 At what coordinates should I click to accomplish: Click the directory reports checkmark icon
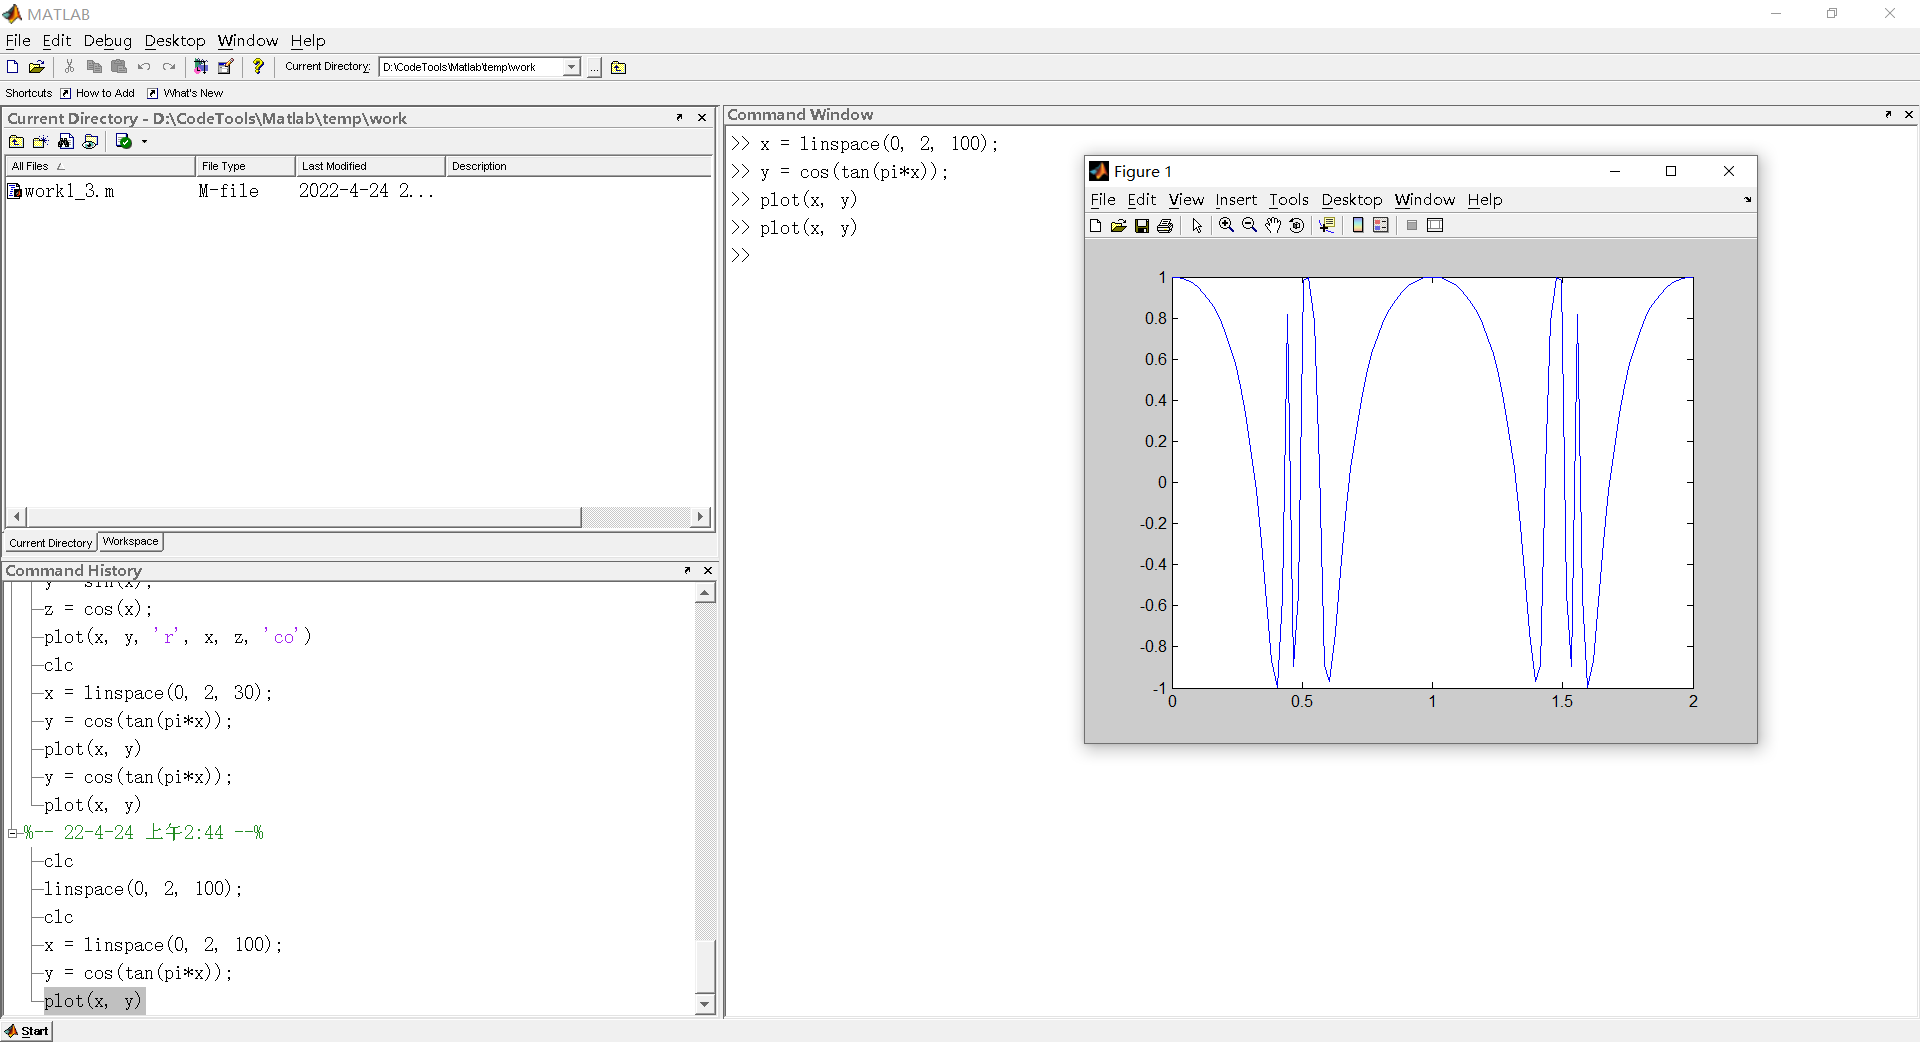[124, 141]
